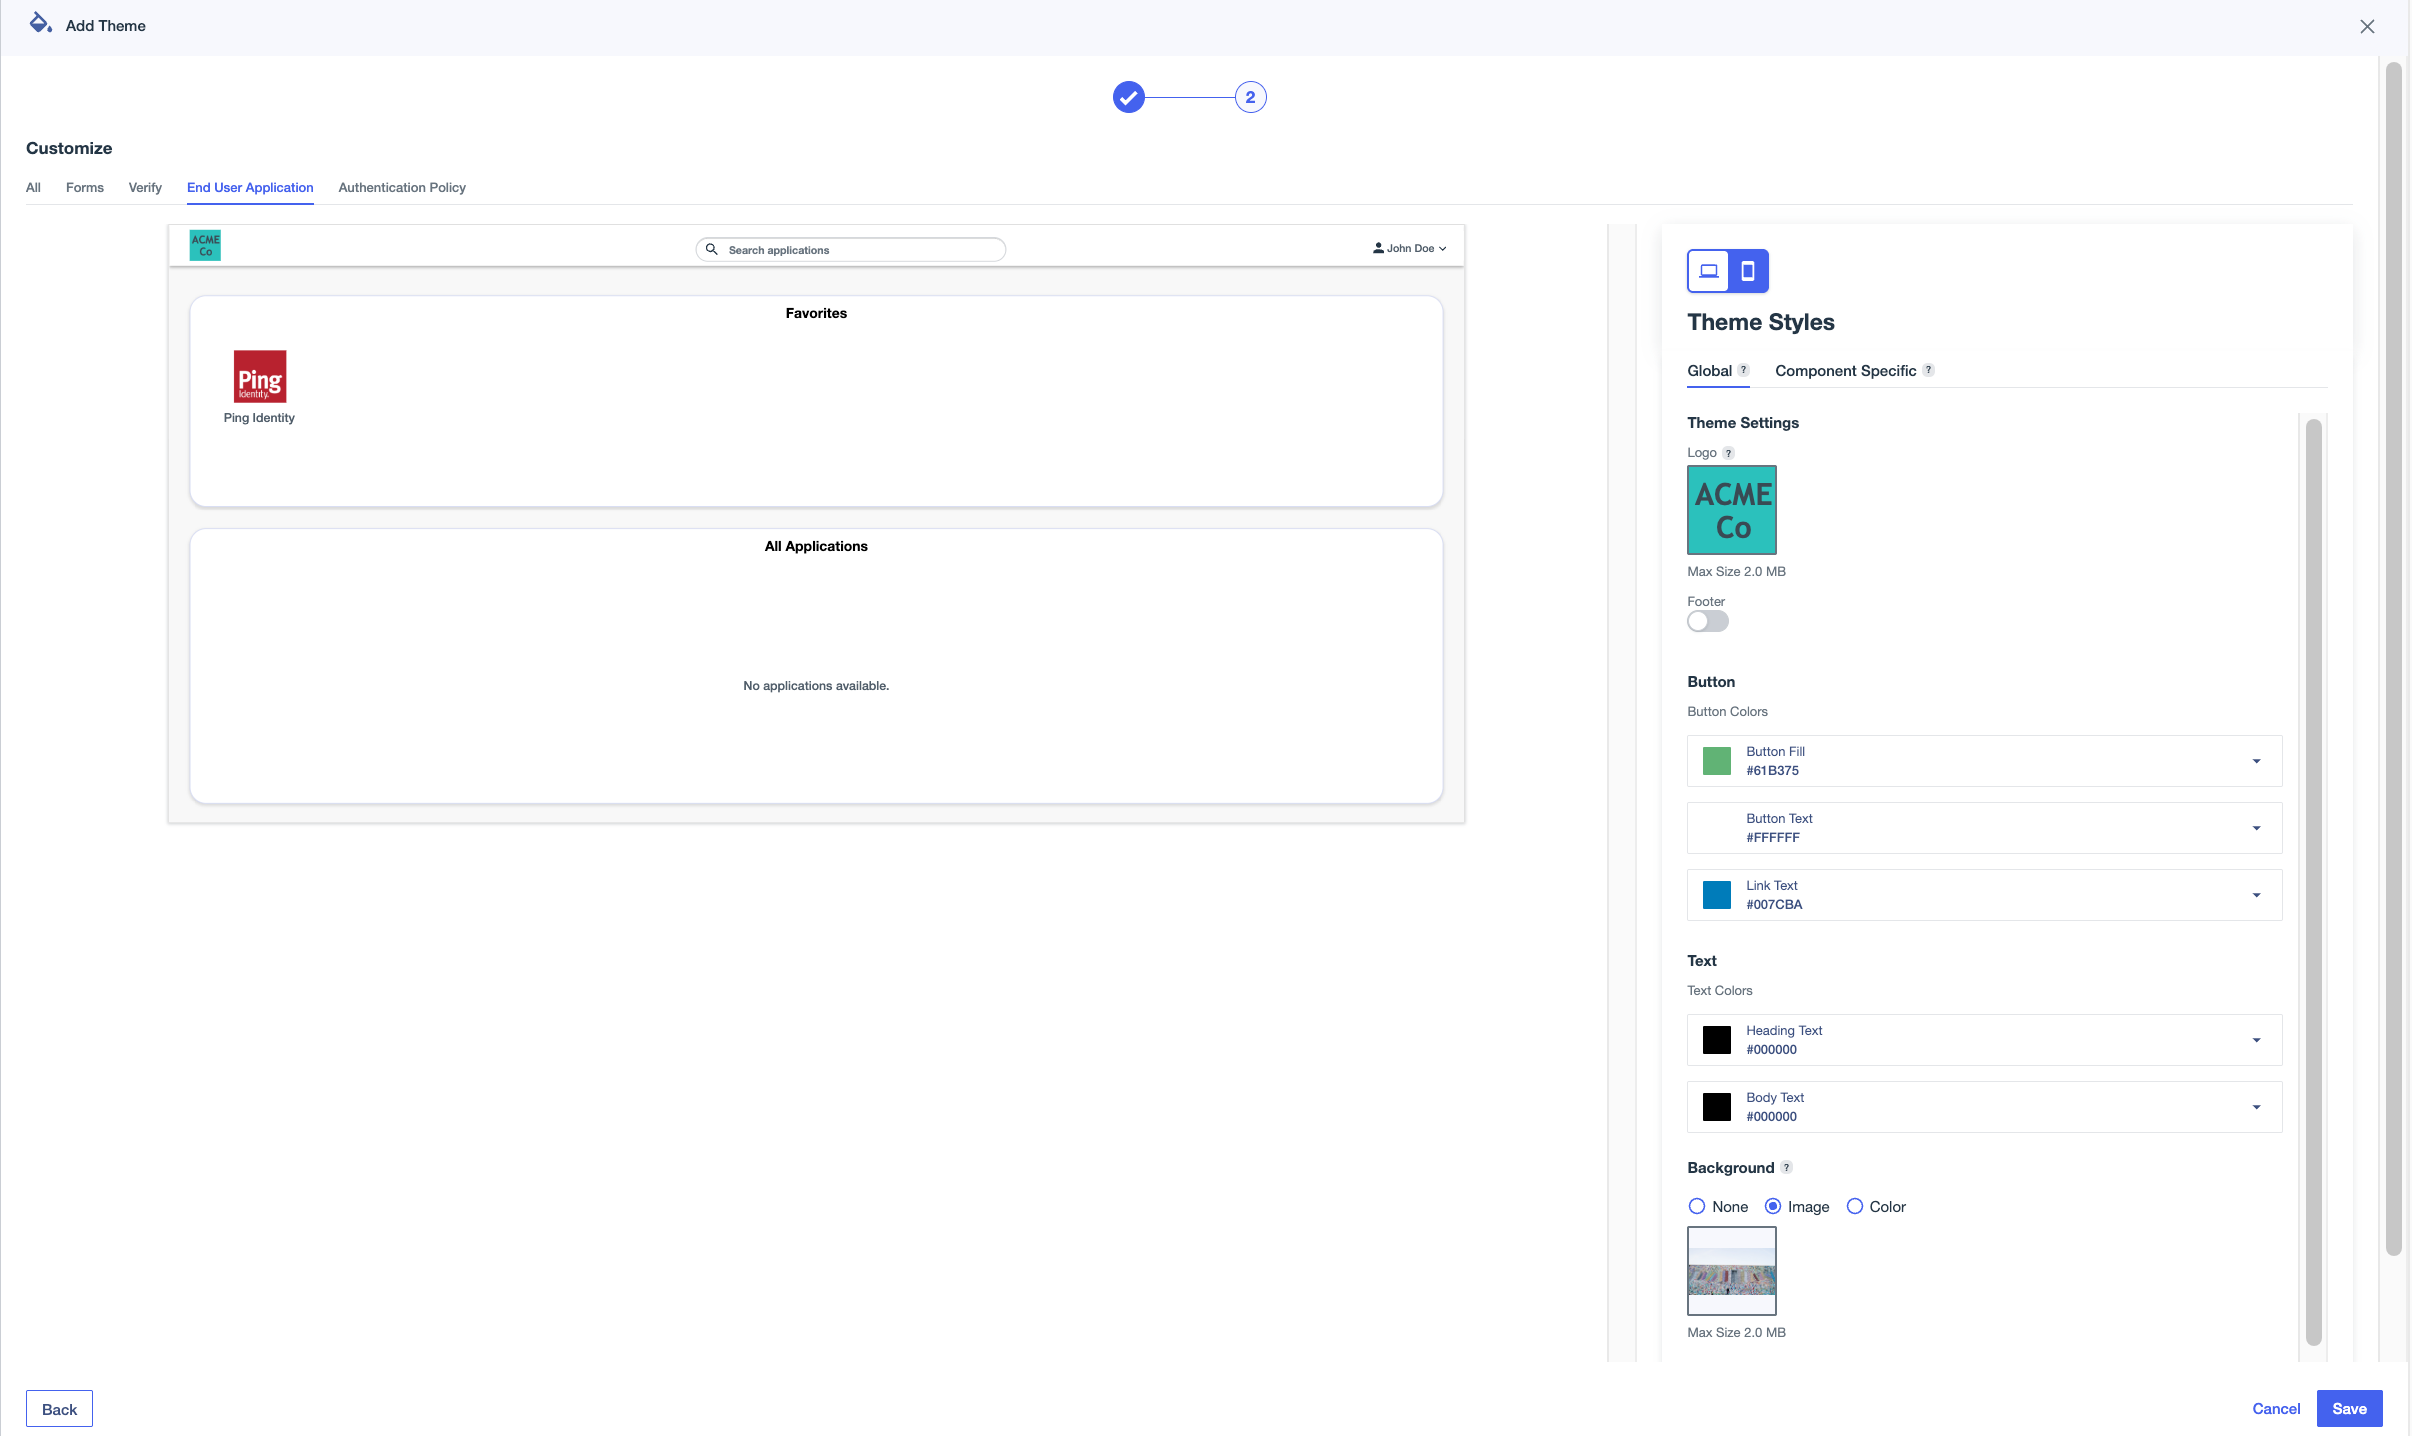This screenshot has height=1436, width=2412.
Task: Toggle the Footer switch on
Action: pos(1707,621)
